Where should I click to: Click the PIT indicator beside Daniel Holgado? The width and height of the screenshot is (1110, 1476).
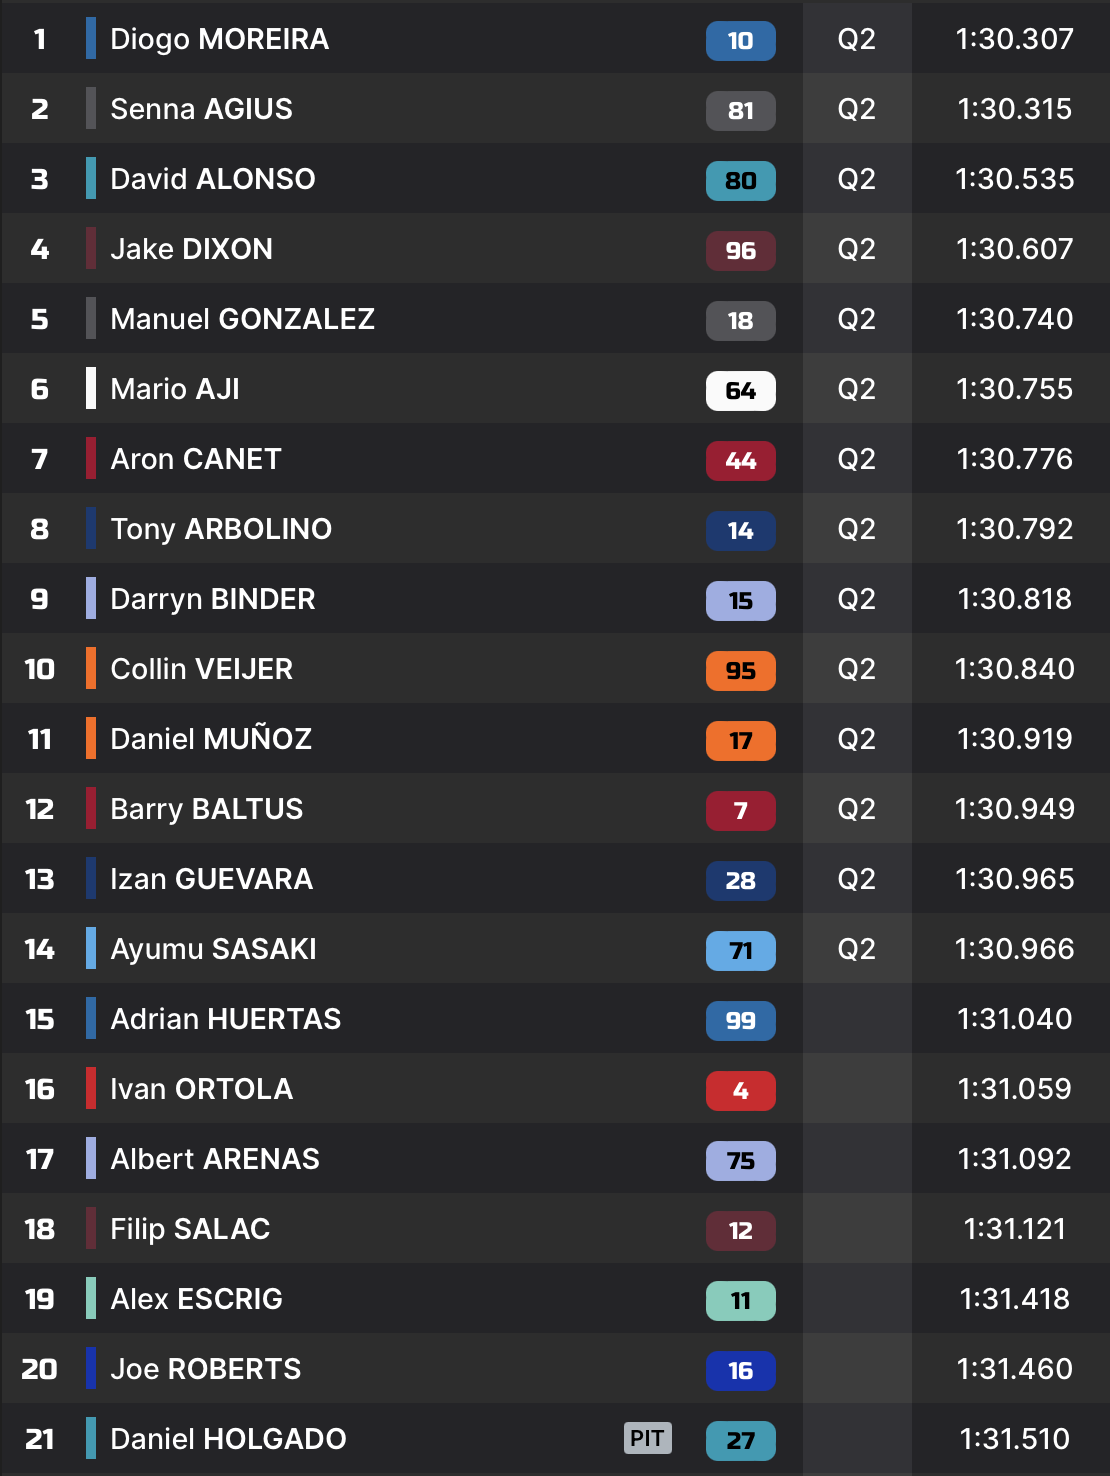647,1438
